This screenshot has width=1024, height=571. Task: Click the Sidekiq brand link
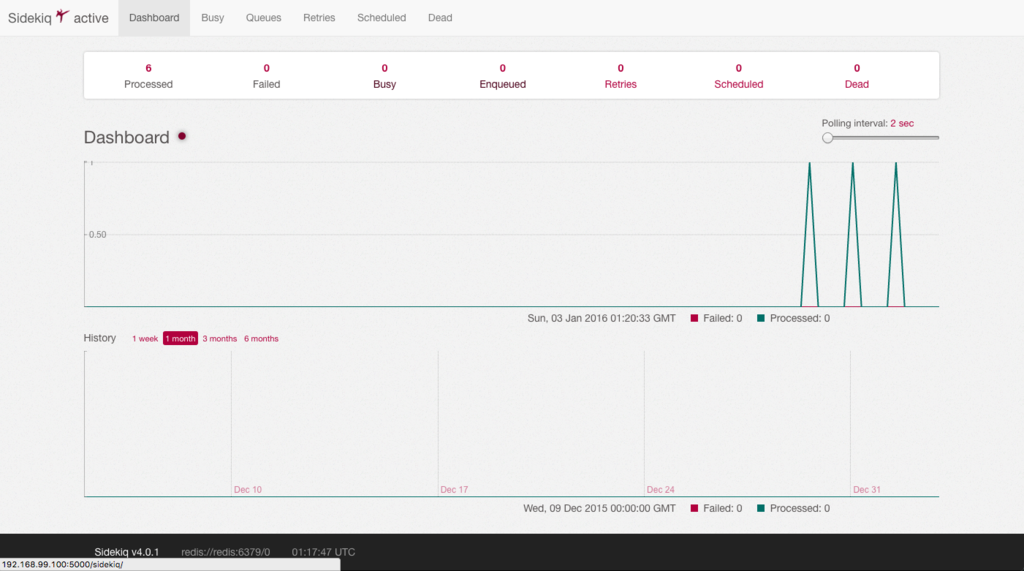coord(29,18)
